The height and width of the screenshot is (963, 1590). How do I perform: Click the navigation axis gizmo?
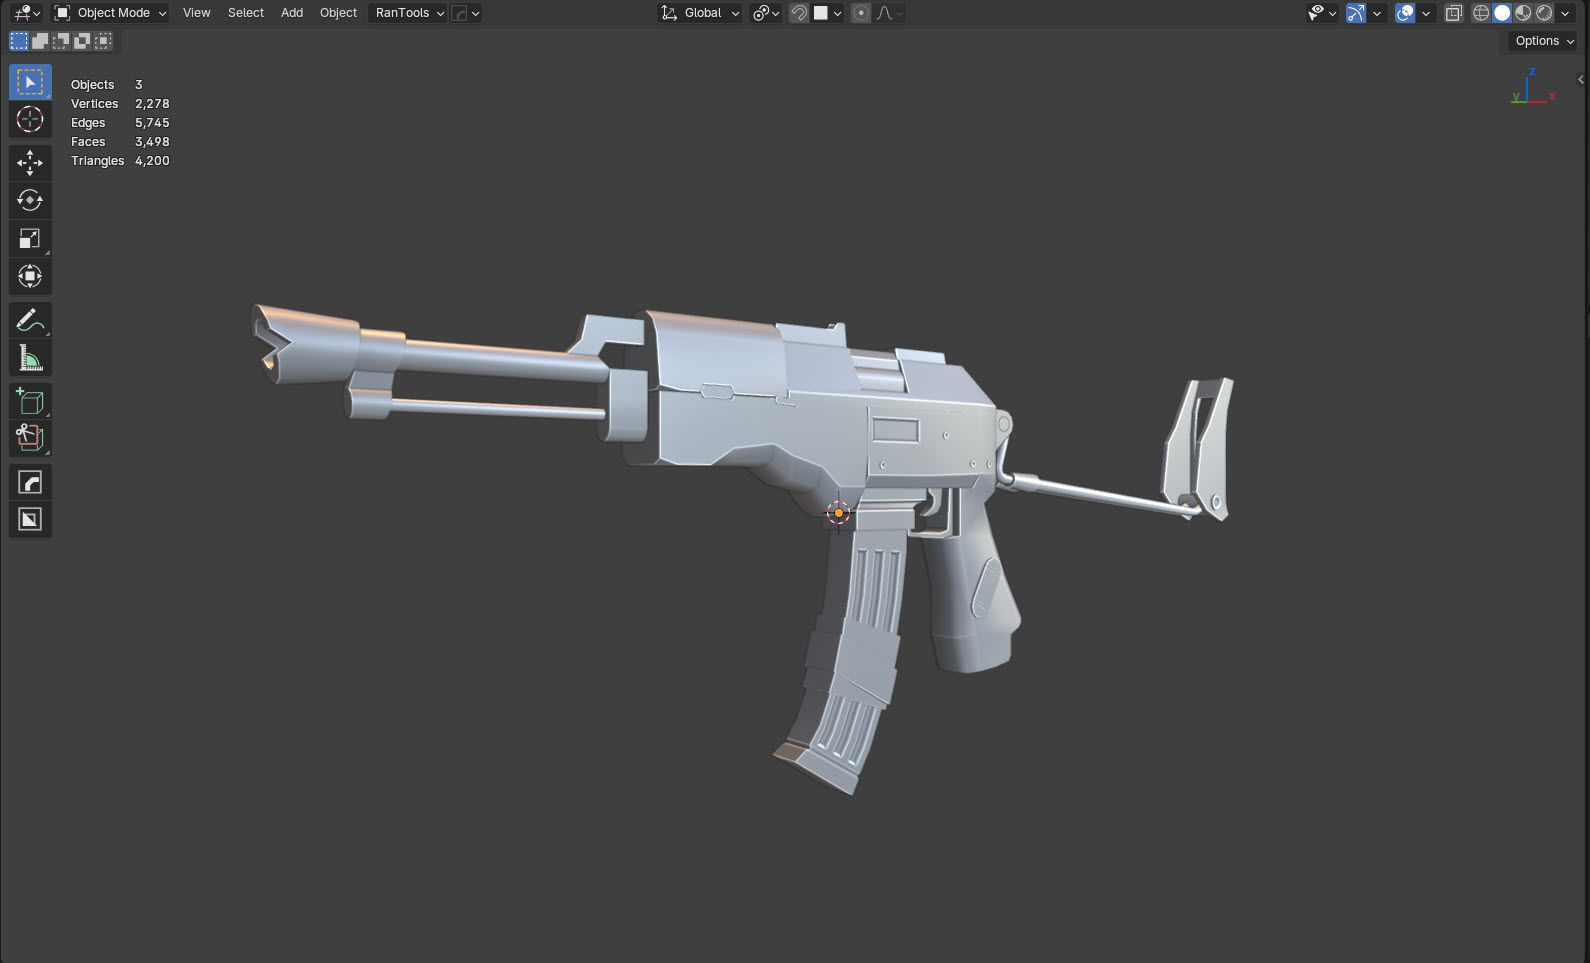pos(1531,88)
